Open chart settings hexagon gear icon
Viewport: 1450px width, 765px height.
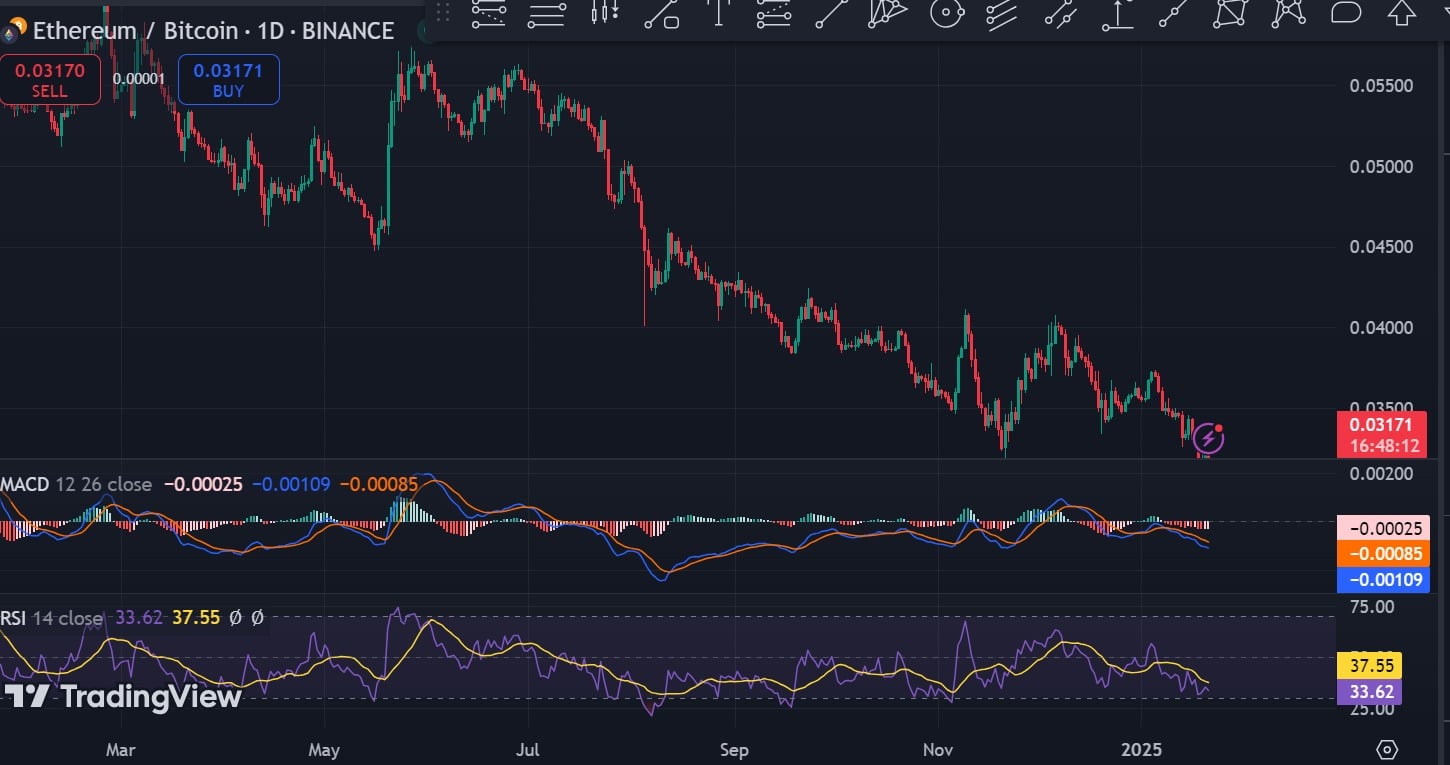(x=1387, y=749)
